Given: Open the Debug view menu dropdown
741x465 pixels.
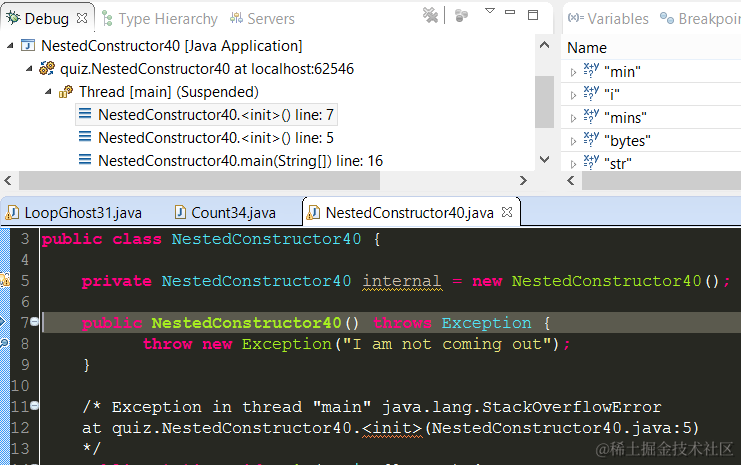Looking at the screenshot, I should click(x=490, y=10).
